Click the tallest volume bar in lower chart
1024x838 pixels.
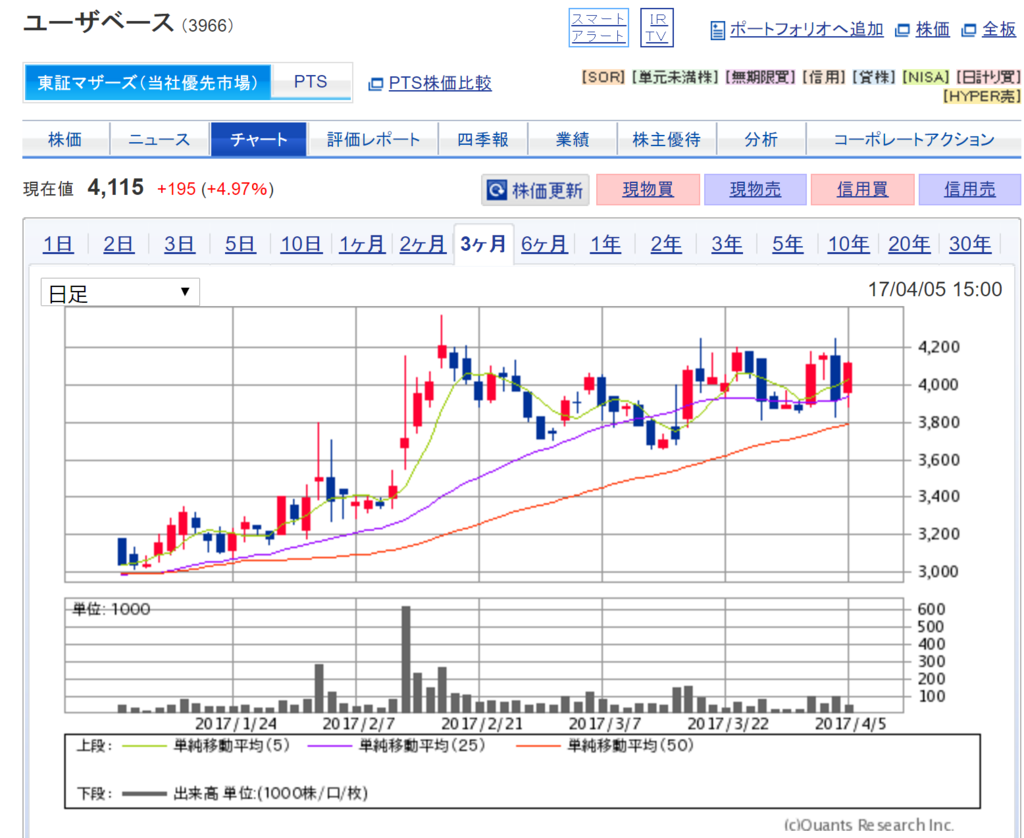[x=406, y=658]
